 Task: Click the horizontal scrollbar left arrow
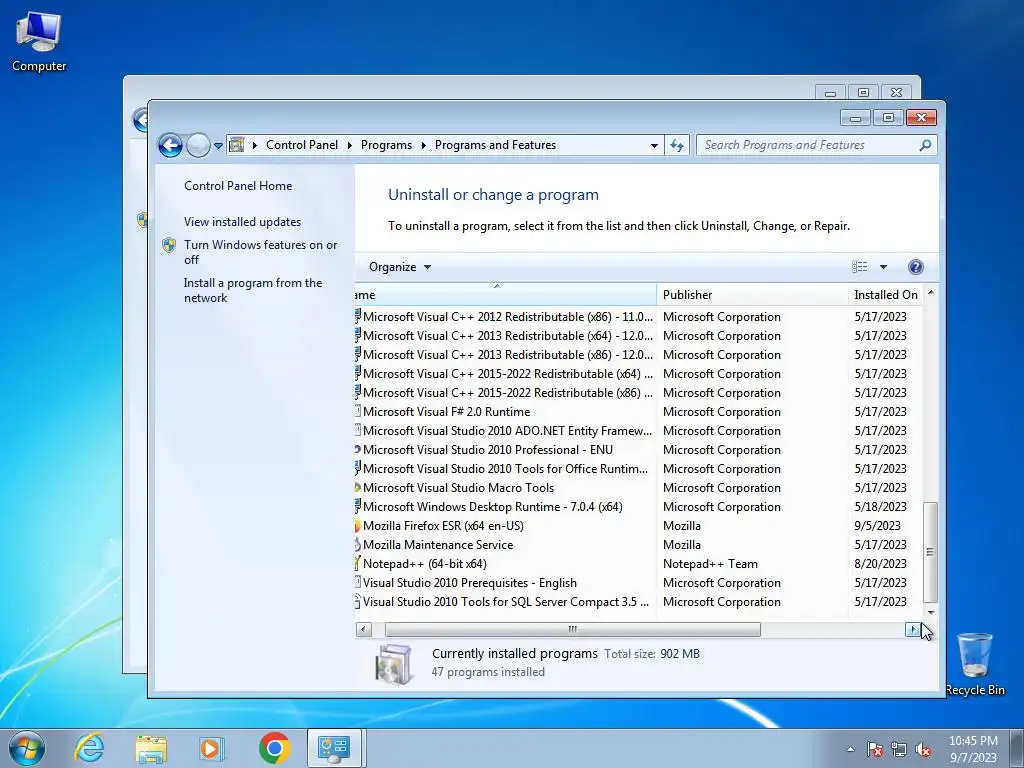click(364, 630)
